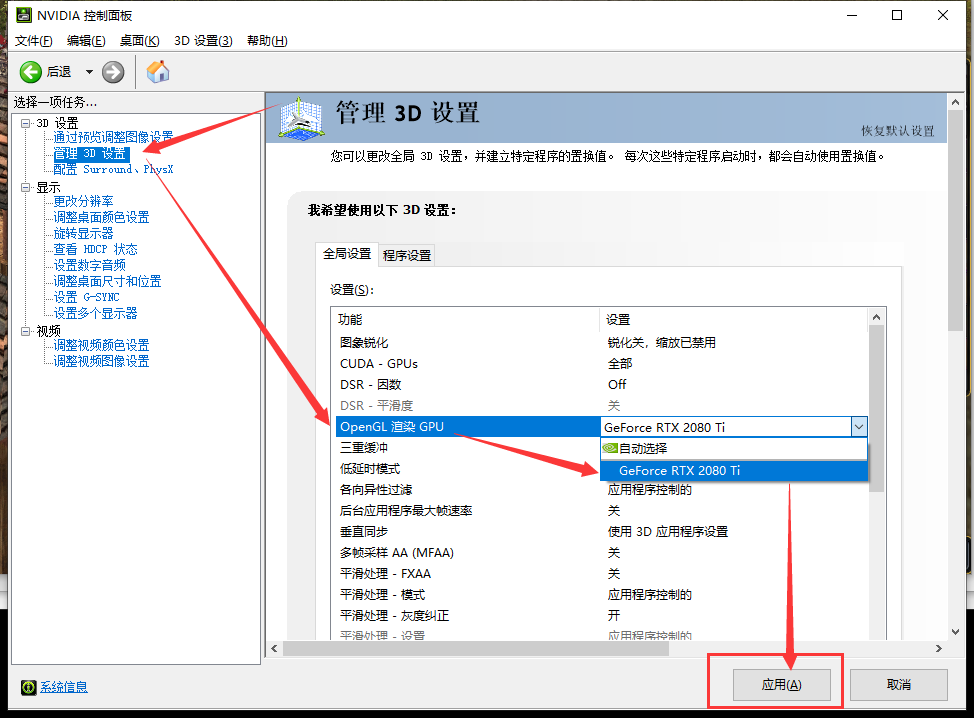This screenshot has height=718, width=974.
Task: Click the 取消 cancel button
Action: [899, 684]
